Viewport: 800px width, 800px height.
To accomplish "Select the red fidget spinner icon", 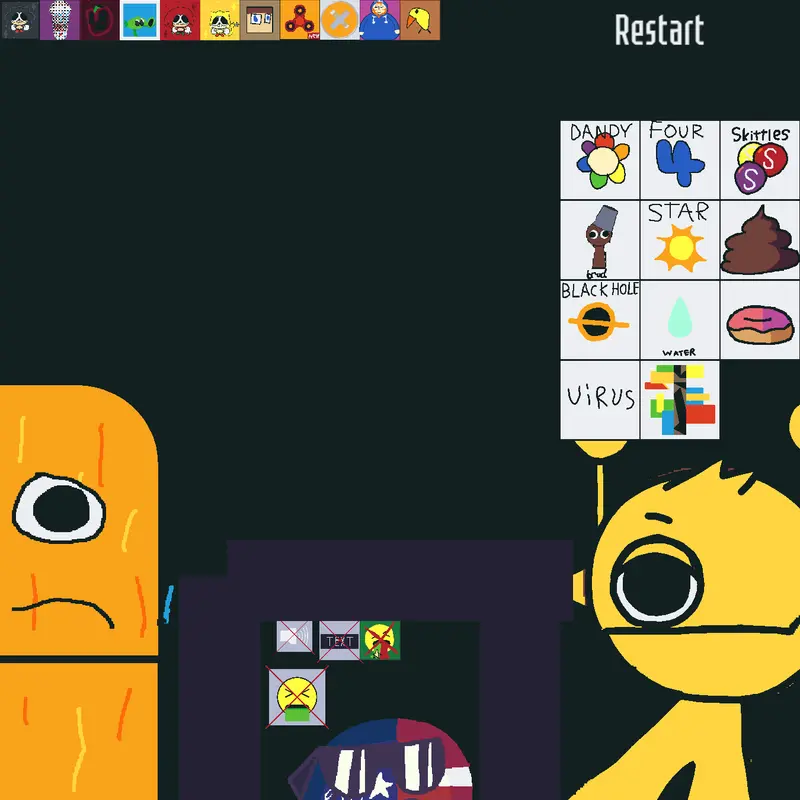I will [x=299, y=20].
